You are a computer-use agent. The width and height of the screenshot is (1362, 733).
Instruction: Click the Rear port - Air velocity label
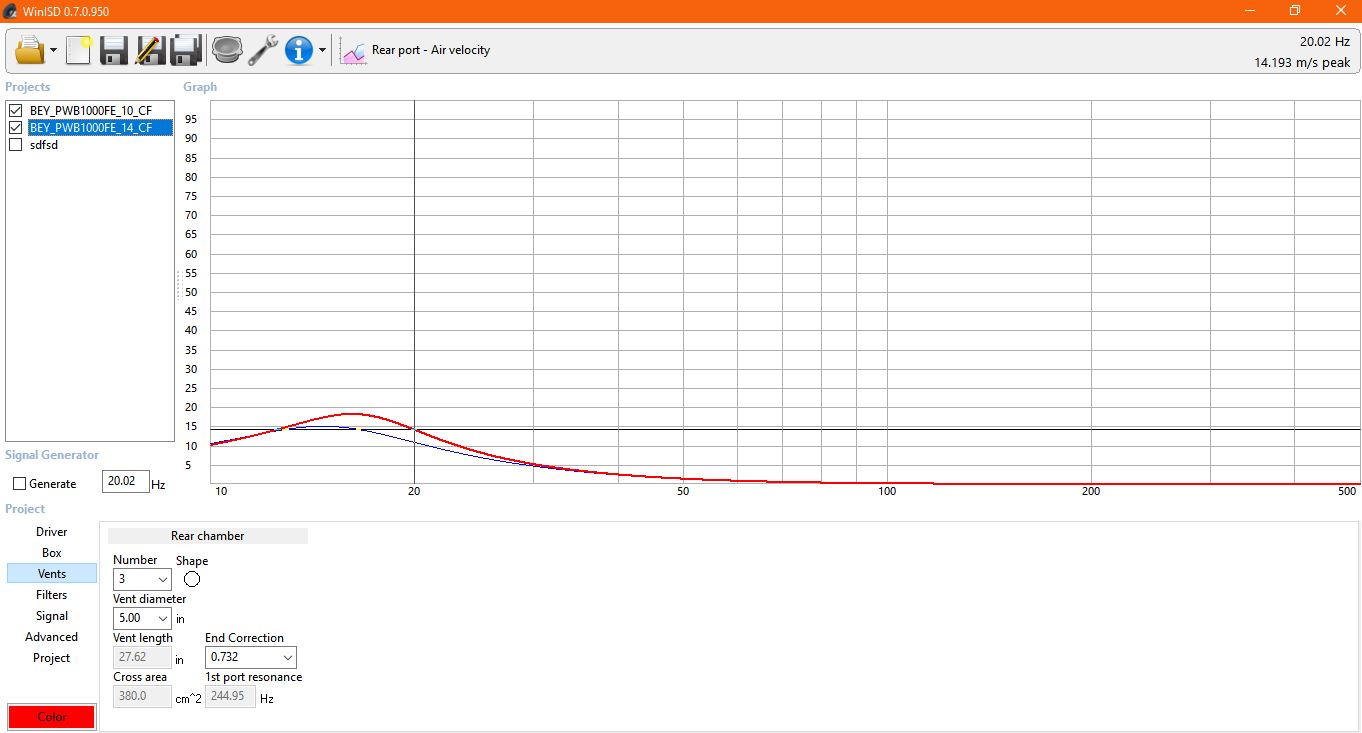tap(431, 50)
